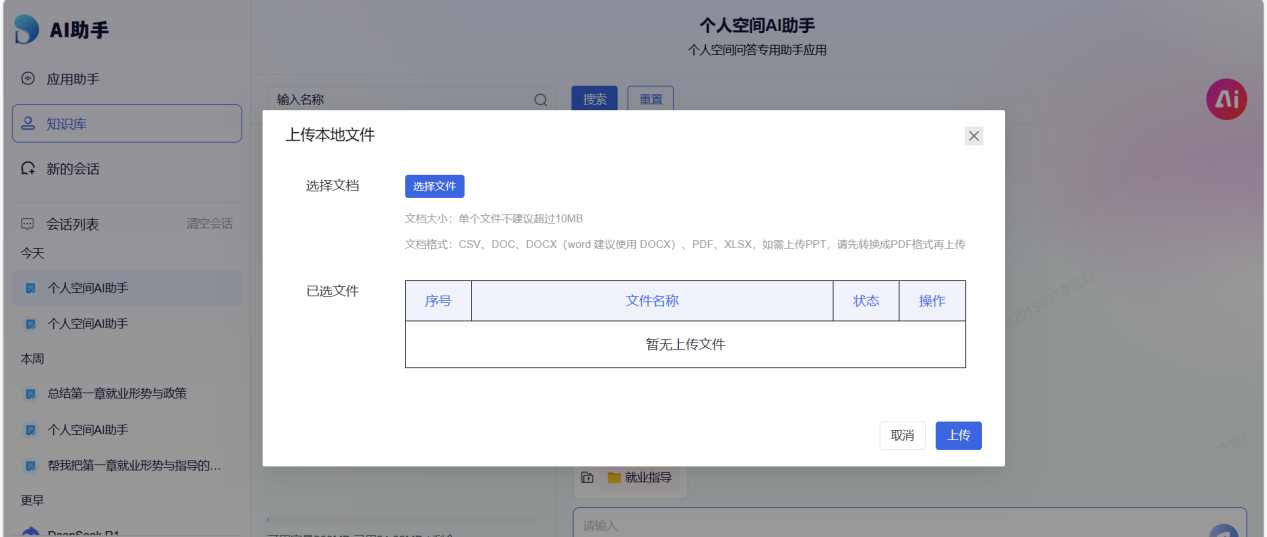The height and width of the screenshot is (537, 1267).
Task: Click the 选择文件 button in the dialog
Action: click(434, 186)
